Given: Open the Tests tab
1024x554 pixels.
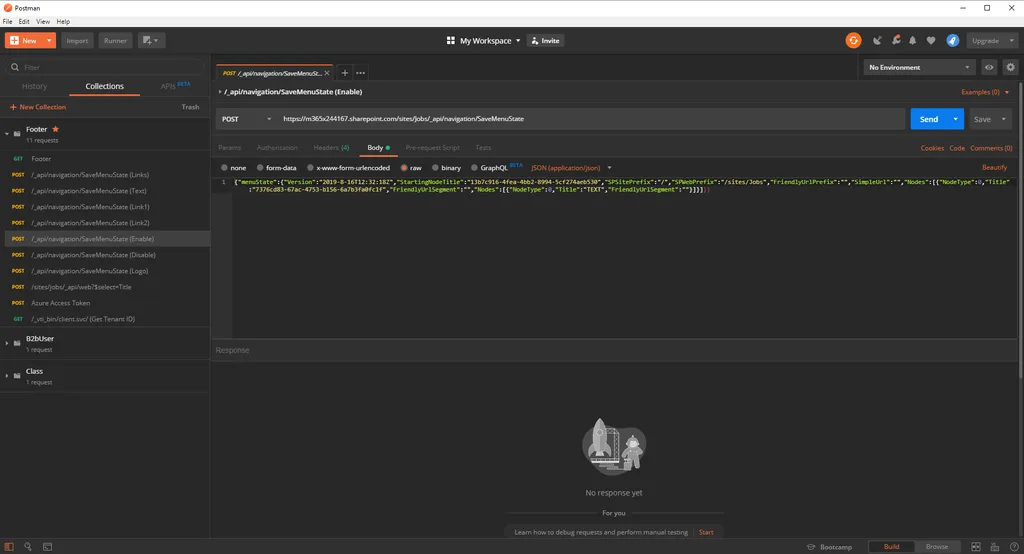Looking at the screenshot, I should (483, 148).
